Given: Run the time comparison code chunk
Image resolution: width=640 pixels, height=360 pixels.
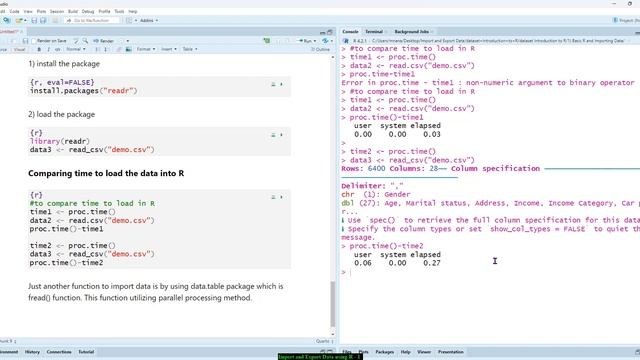Looking at the screenshot, I should 281,197.
